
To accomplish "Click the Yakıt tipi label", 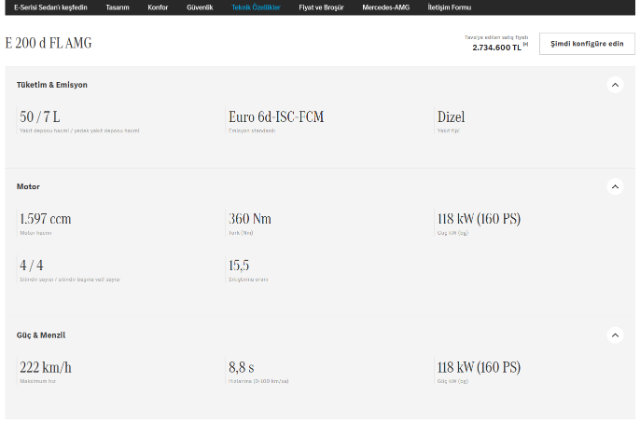I will [448, 131].
